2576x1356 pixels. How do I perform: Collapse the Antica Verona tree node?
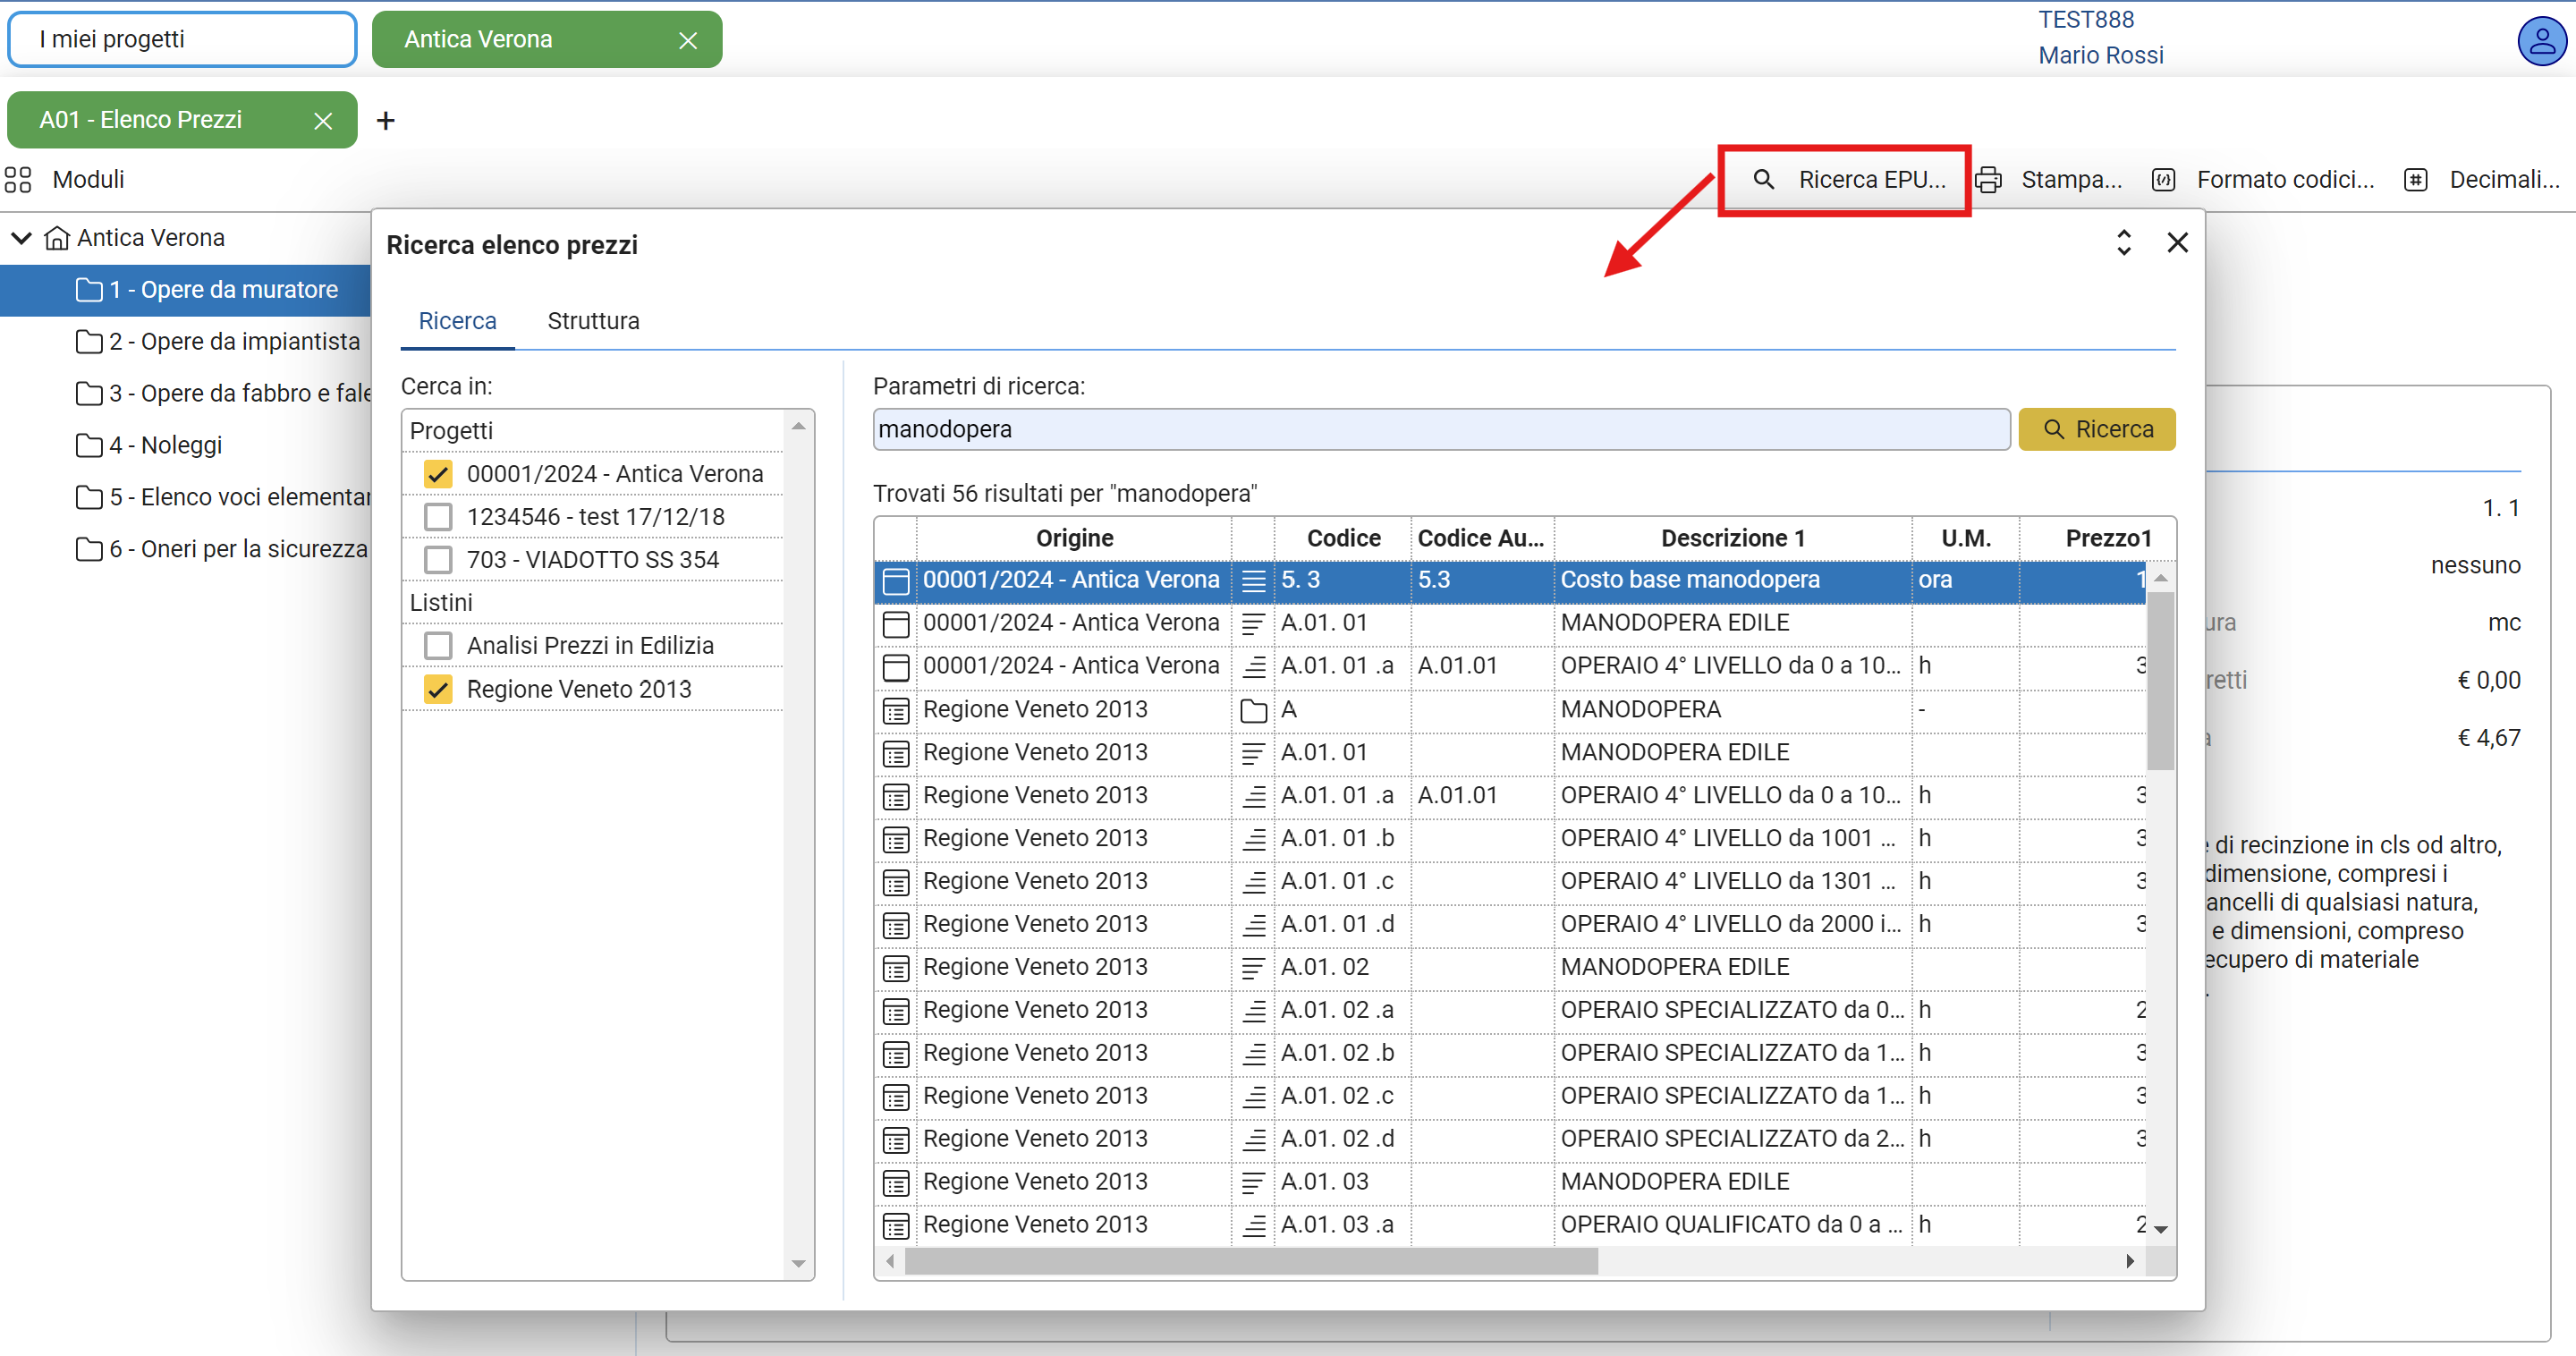(21, 238)
